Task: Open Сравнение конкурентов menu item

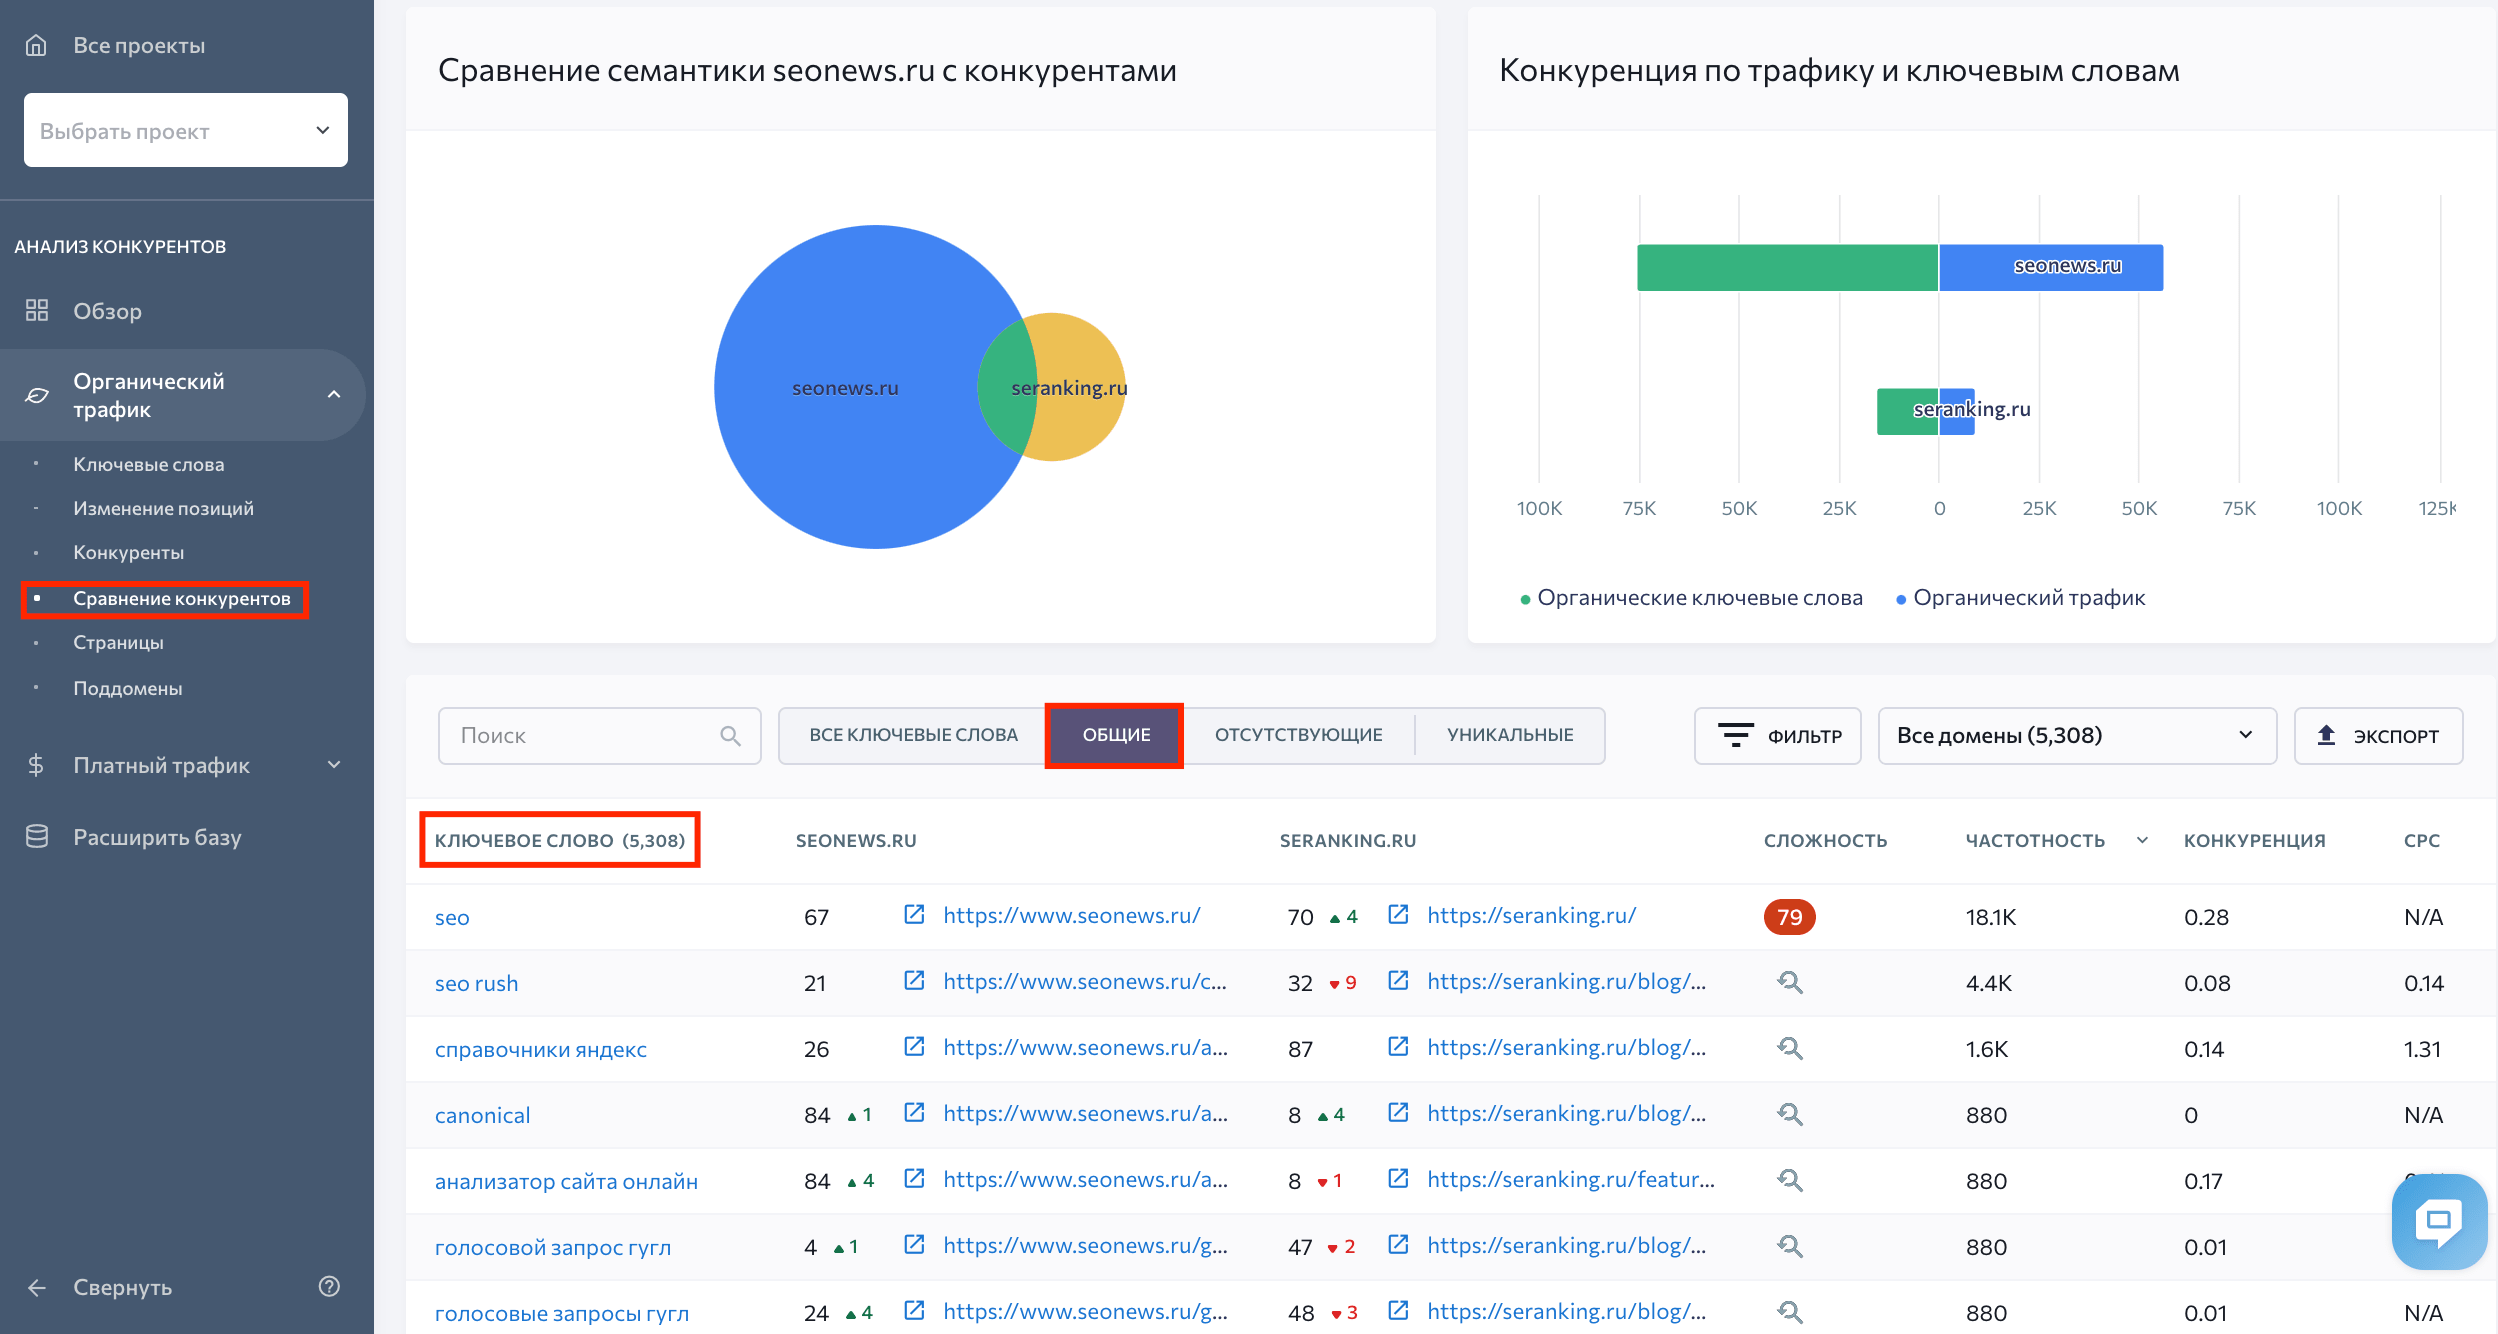Action: 181,598
